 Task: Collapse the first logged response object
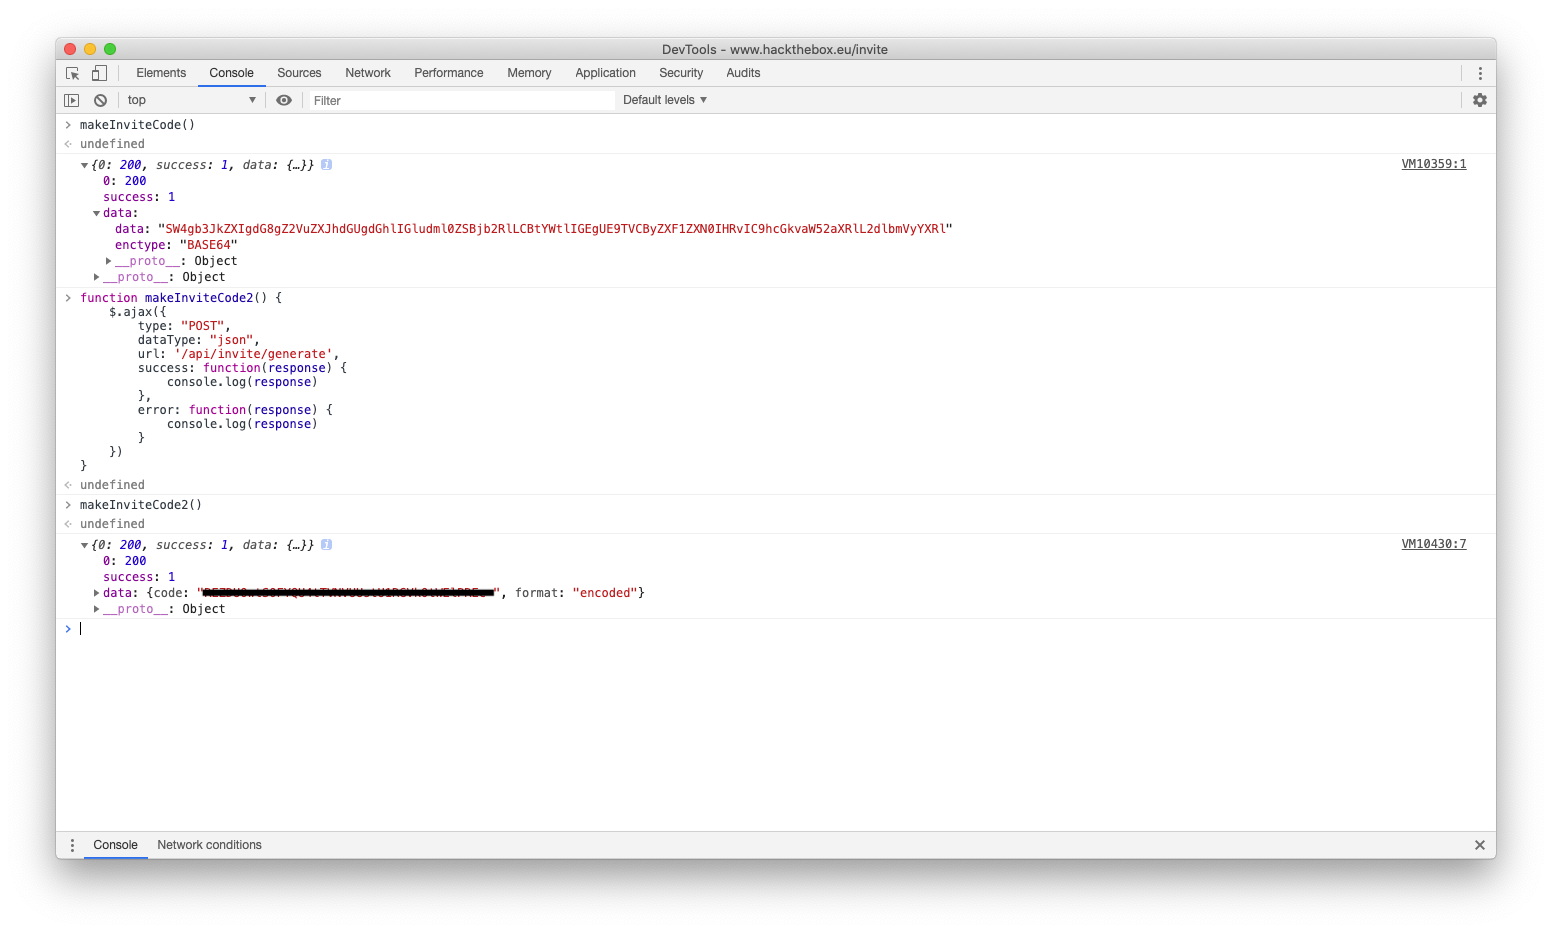pos(84,165)
